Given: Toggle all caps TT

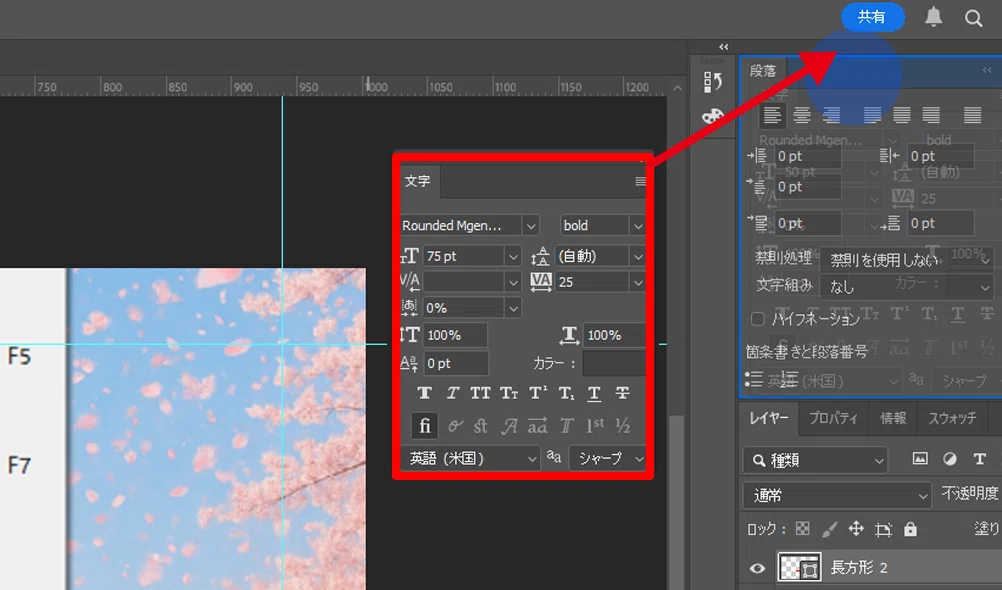Looking at the screenshot, I should [x=480, y=393].
